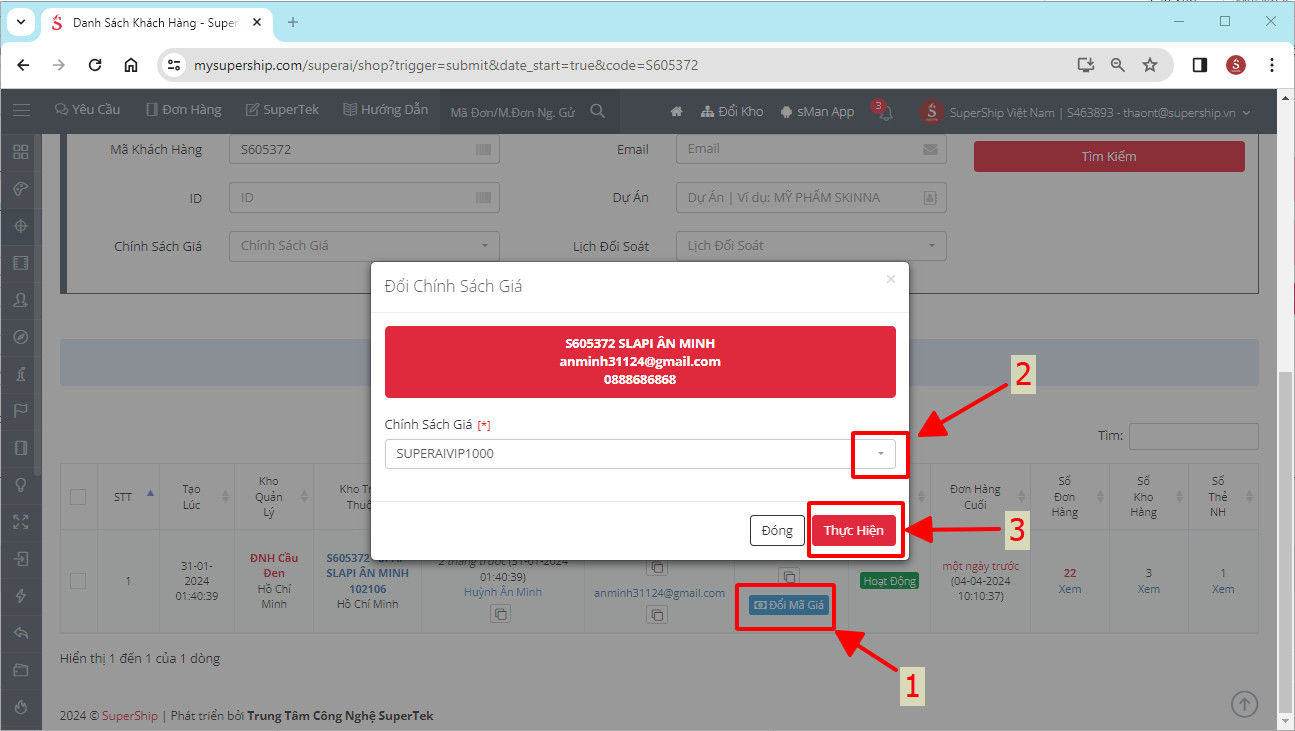Sort by the Đơn Hàng Cuối column

pyautogui.click(x=980, y=496)
